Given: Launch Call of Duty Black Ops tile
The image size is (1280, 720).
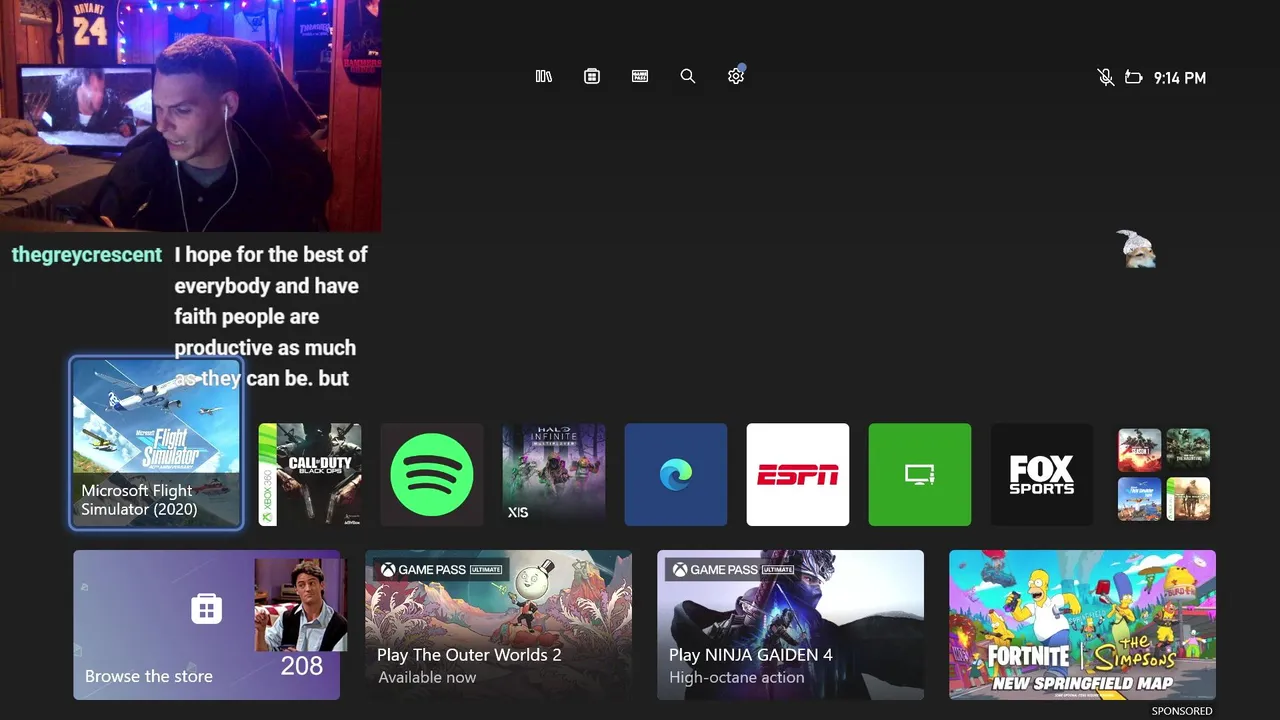Looking at the screenshot, I should click(x=310, y=474).
